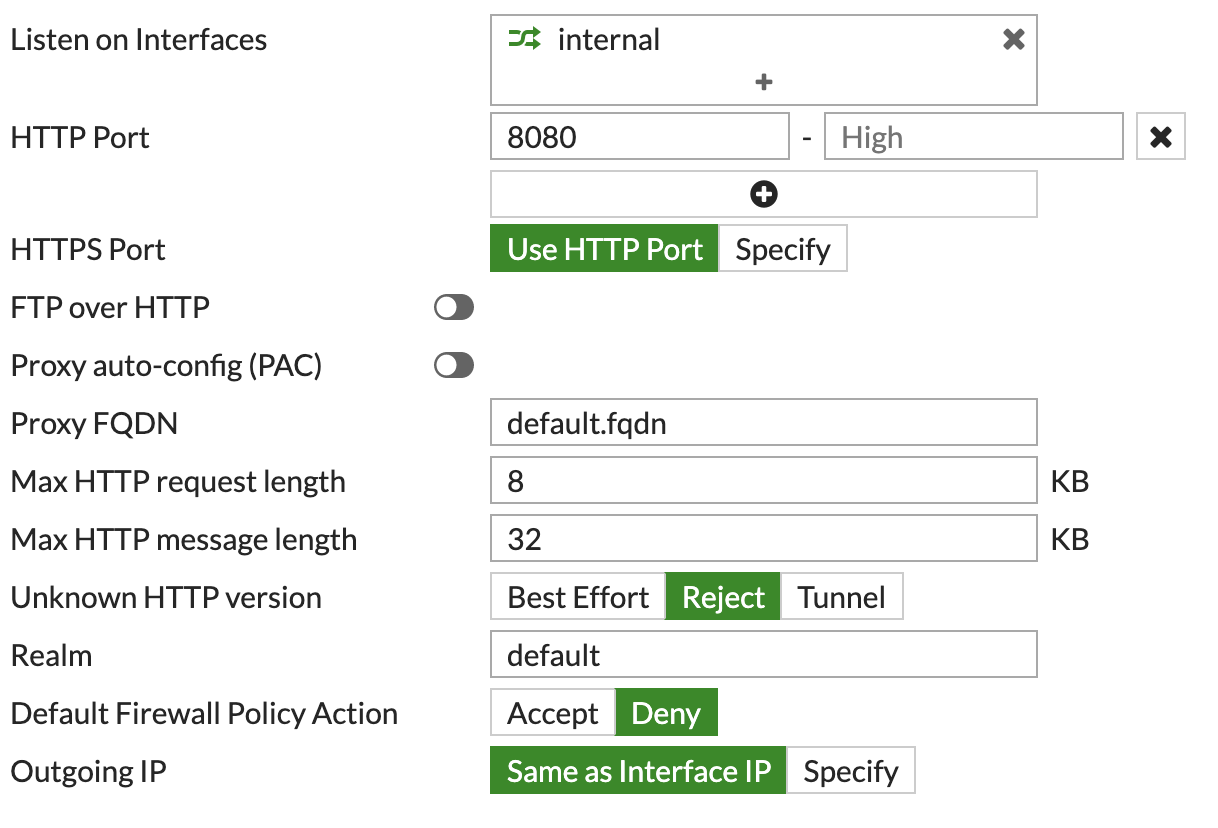1218x828 pixels.
Task: Select Reject for Unknown HTTP version
Action: pos(722,596)
